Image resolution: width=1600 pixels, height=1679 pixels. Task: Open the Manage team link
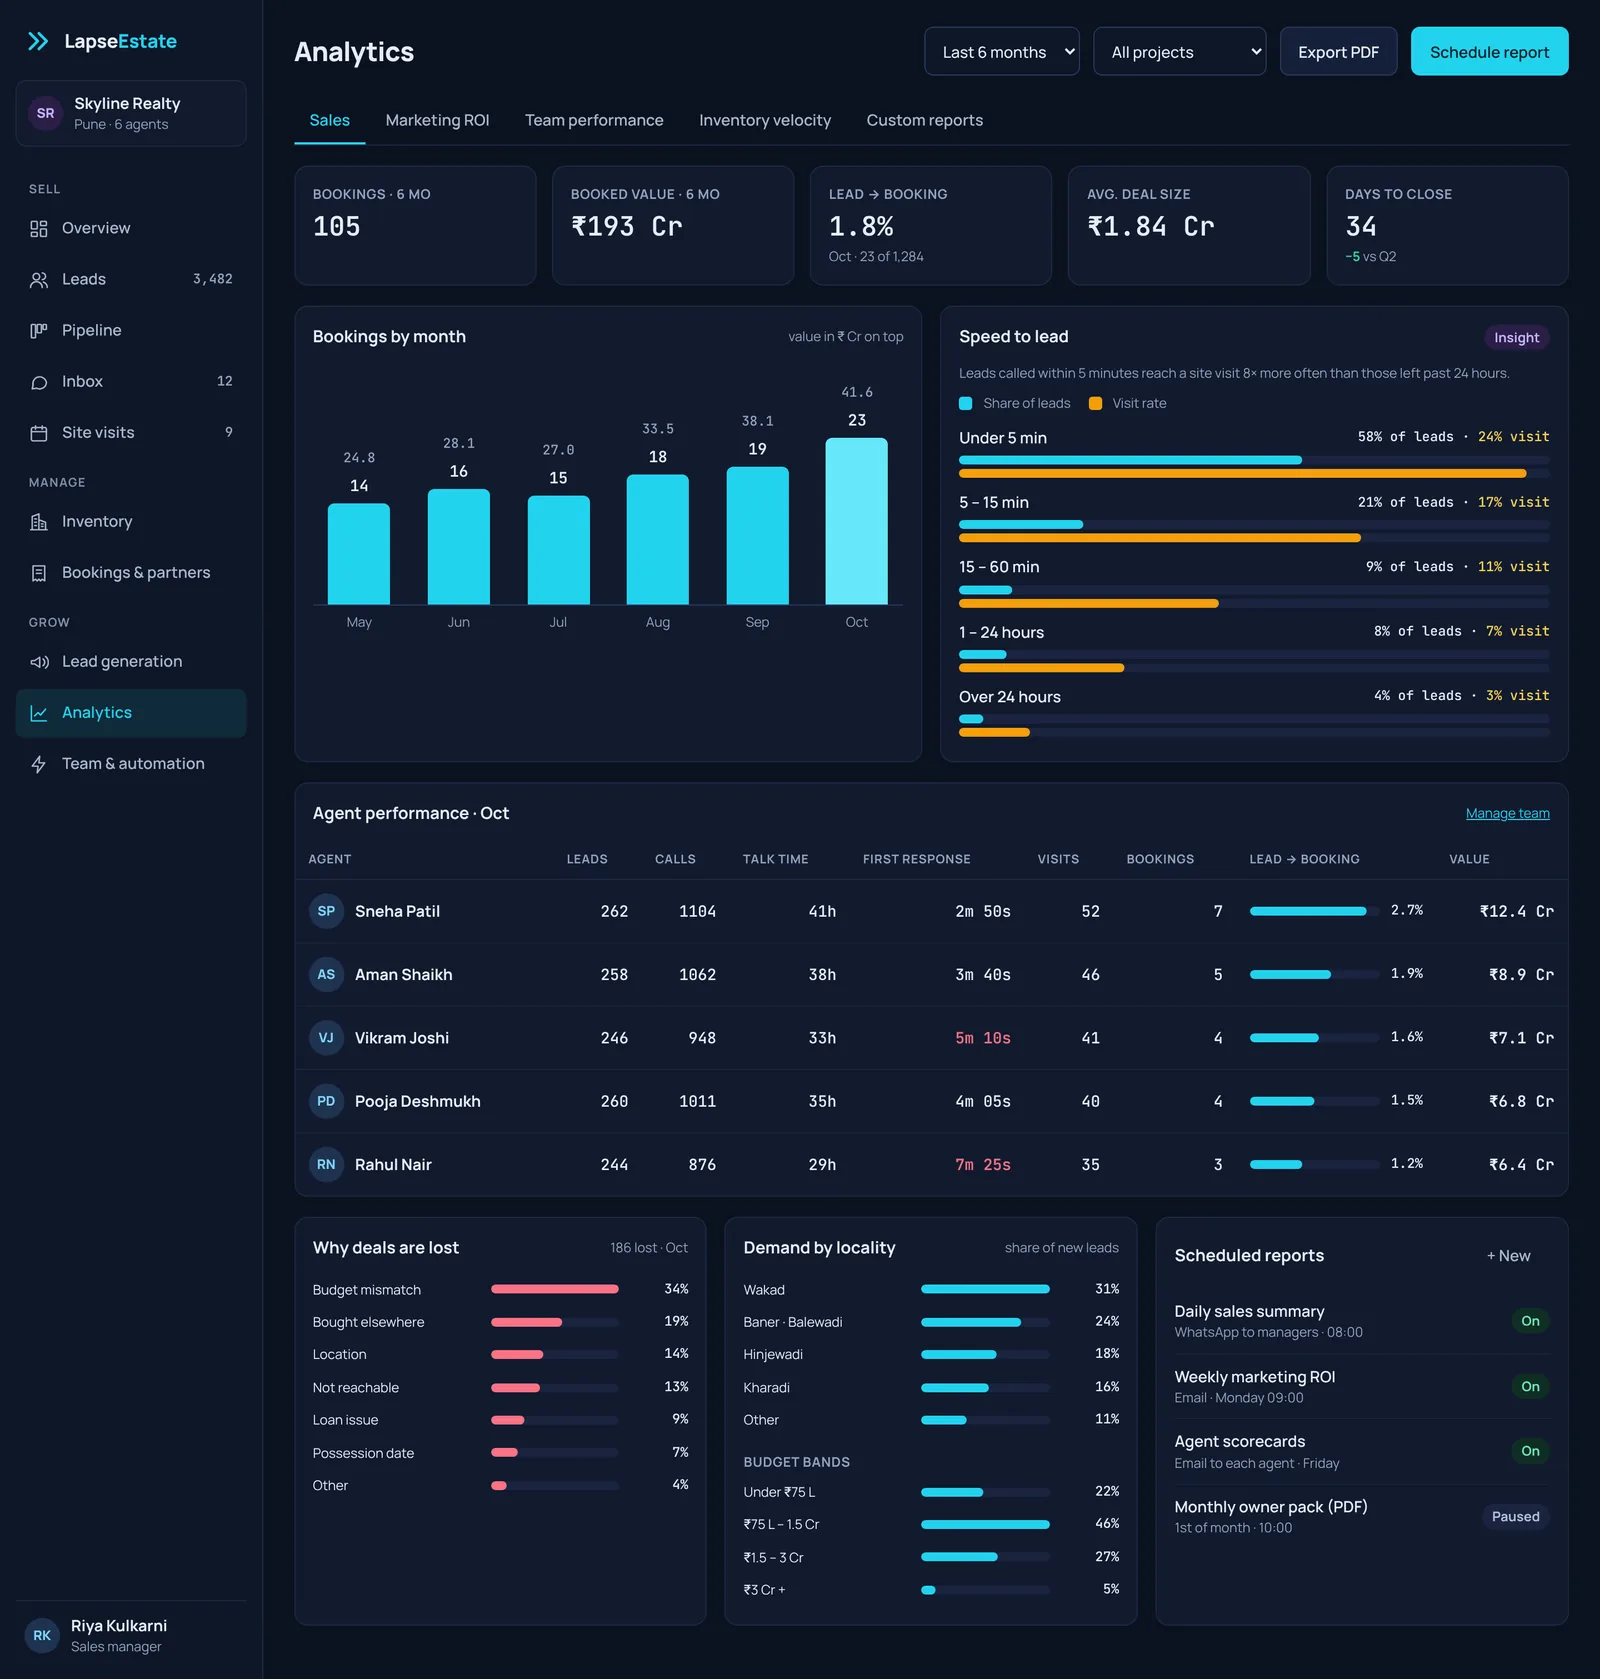pyautogui.click(x=1507, y=813)
